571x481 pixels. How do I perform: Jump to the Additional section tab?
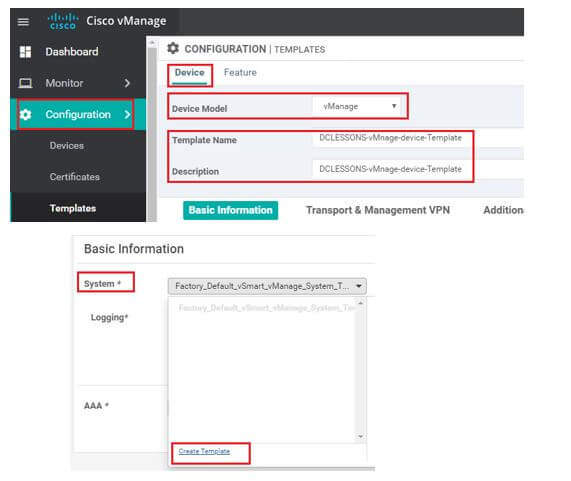coord(503,210)
